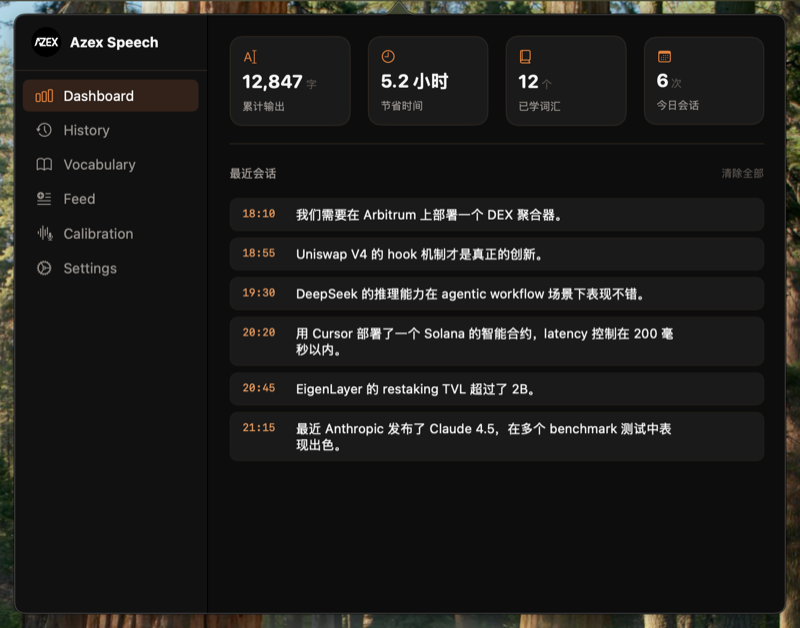Click the Settings gear icon
The image size is (800, 628).
pyautogui.click(x=44, y=268)
